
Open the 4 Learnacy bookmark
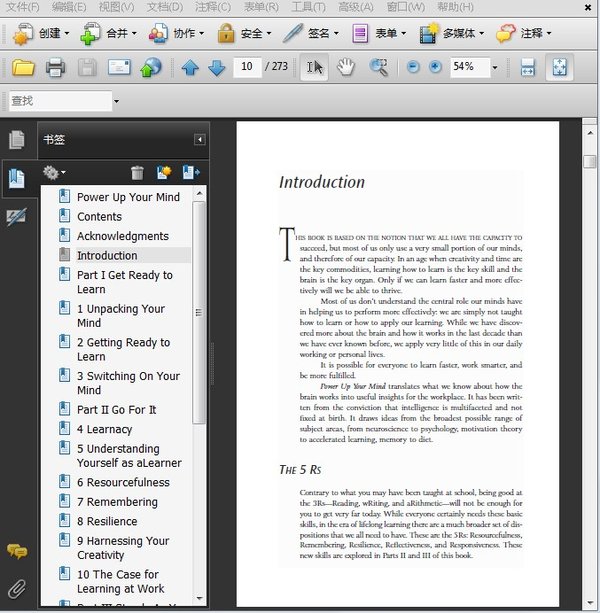[104, 429]
